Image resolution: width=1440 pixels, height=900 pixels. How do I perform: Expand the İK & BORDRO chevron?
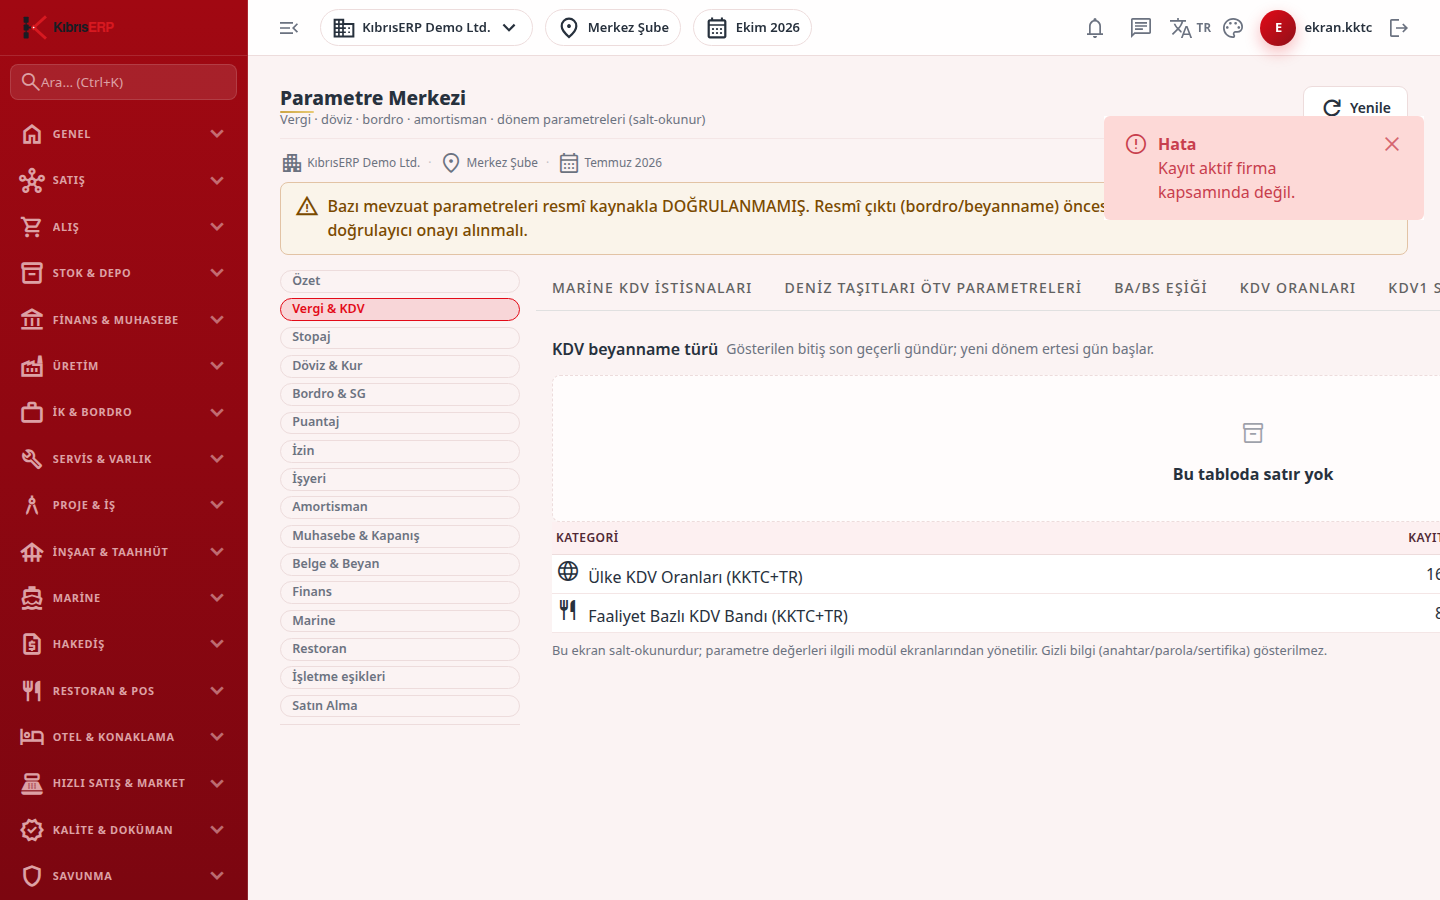point(217,412)
